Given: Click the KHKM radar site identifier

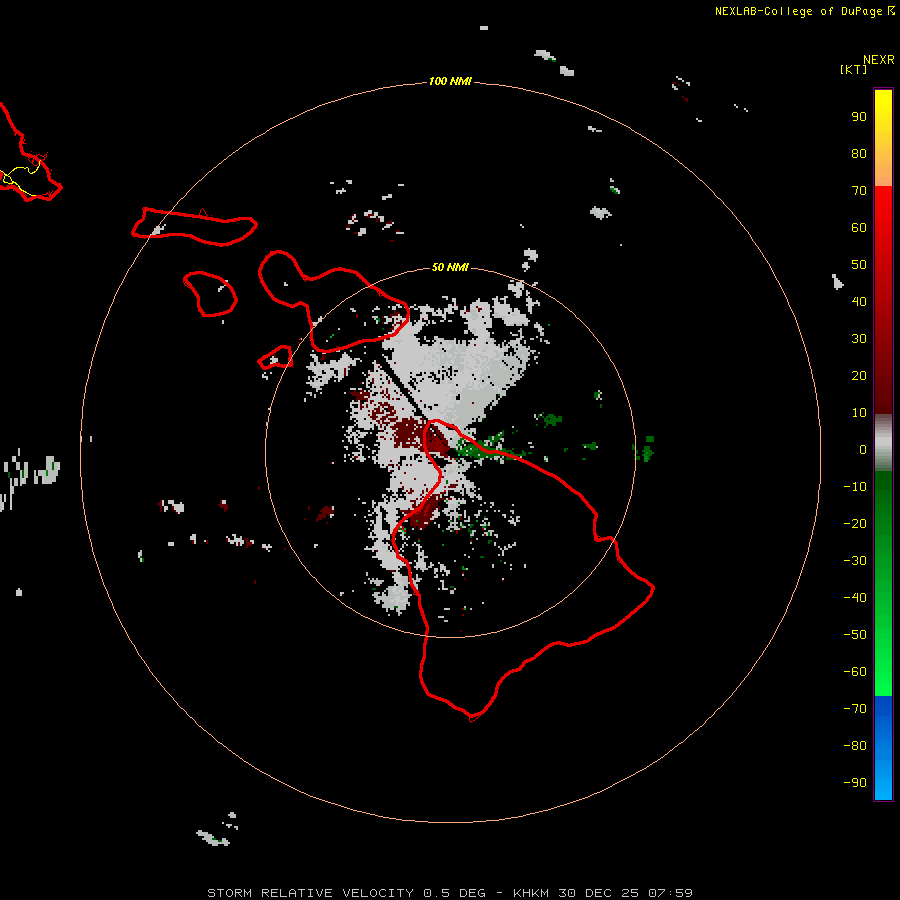Looking at the screenshot, I should pos(532,893).
